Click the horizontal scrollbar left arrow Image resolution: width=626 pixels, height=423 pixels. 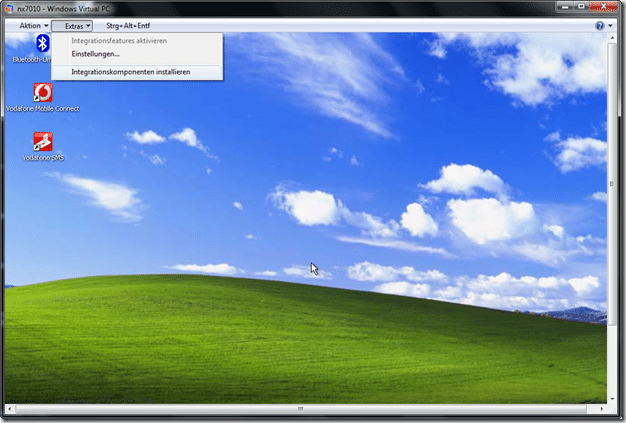(x=10, y=409)
